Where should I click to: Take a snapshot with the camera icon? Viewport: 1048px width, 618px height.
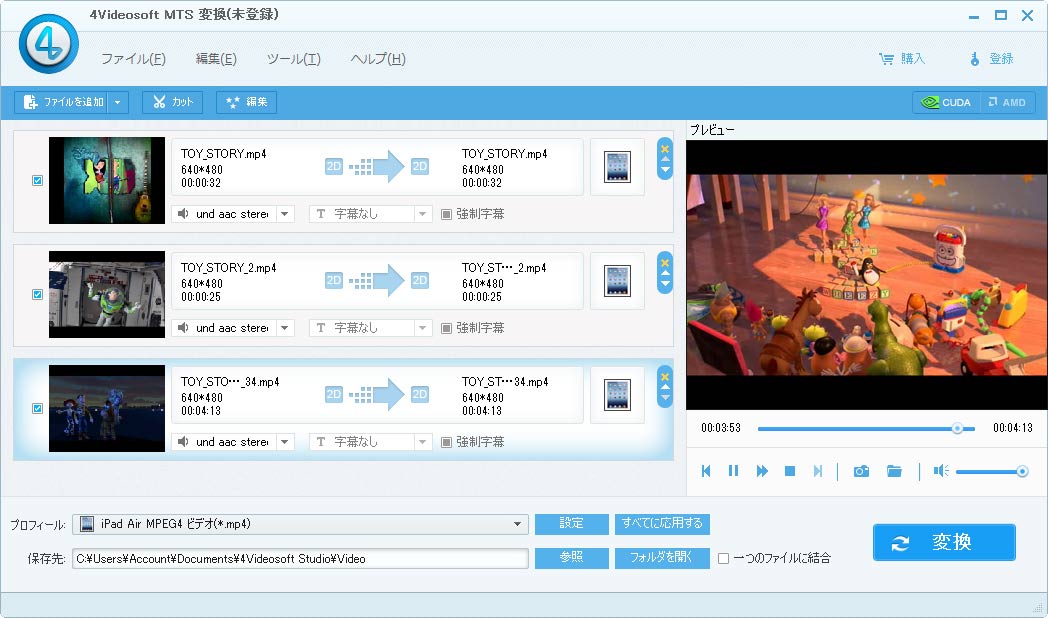861,472
